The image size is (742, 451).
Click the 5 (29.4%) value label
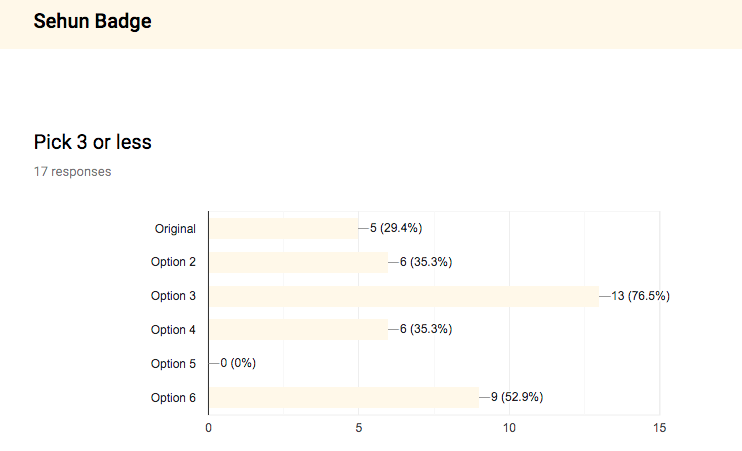[x=396, y=228]
